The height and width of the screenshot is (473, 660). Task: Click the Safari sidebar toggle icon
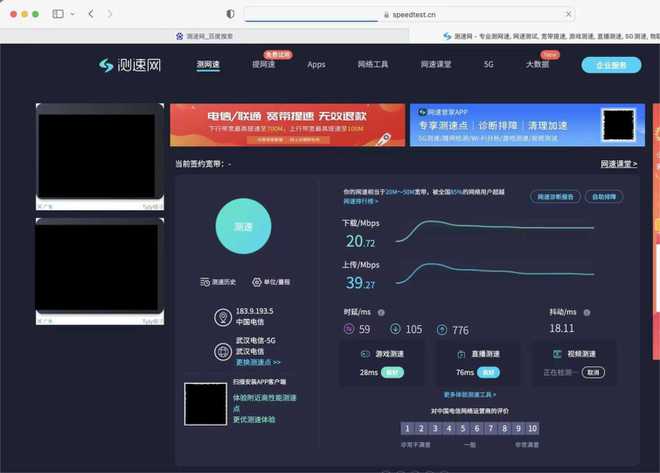click(57, 14)
